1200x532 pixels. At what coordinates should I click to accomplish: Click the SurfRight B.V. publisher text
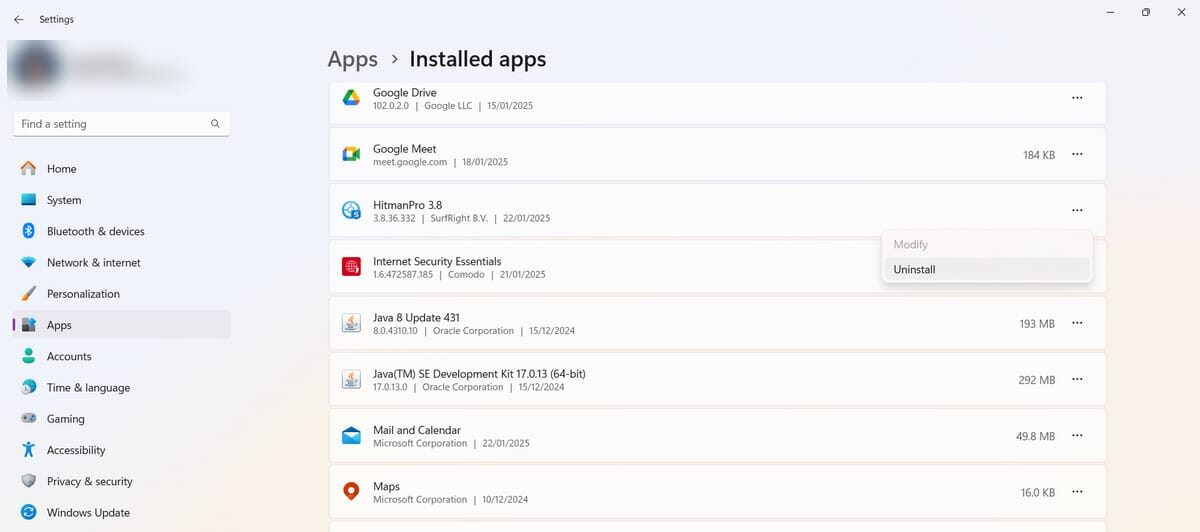click(x=459, y=218)
